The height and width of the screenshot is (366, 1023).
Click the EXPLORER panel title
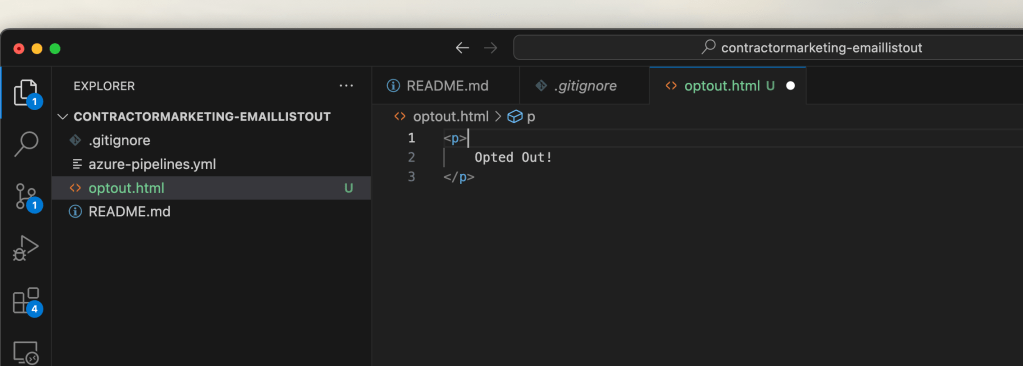pyautogui.click(x=104, y=85)
